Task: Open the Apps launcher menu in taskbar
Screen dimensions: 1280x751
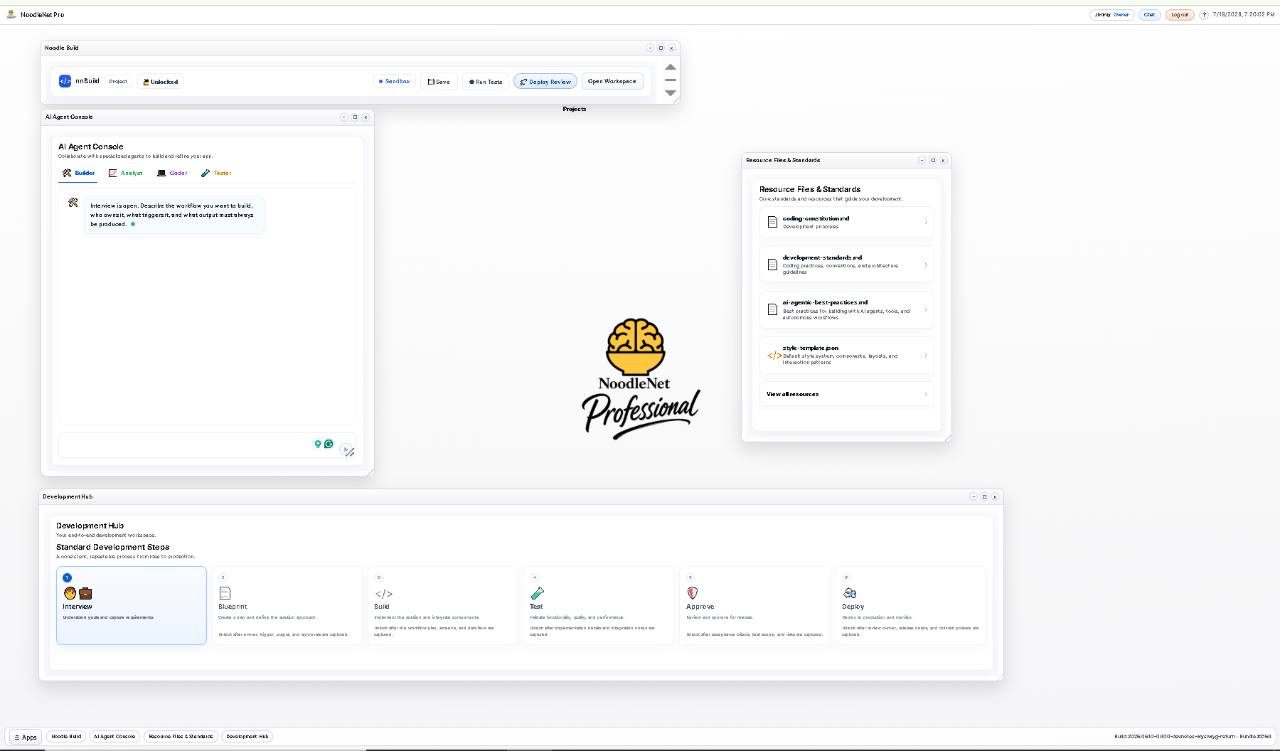Action: 25,737
